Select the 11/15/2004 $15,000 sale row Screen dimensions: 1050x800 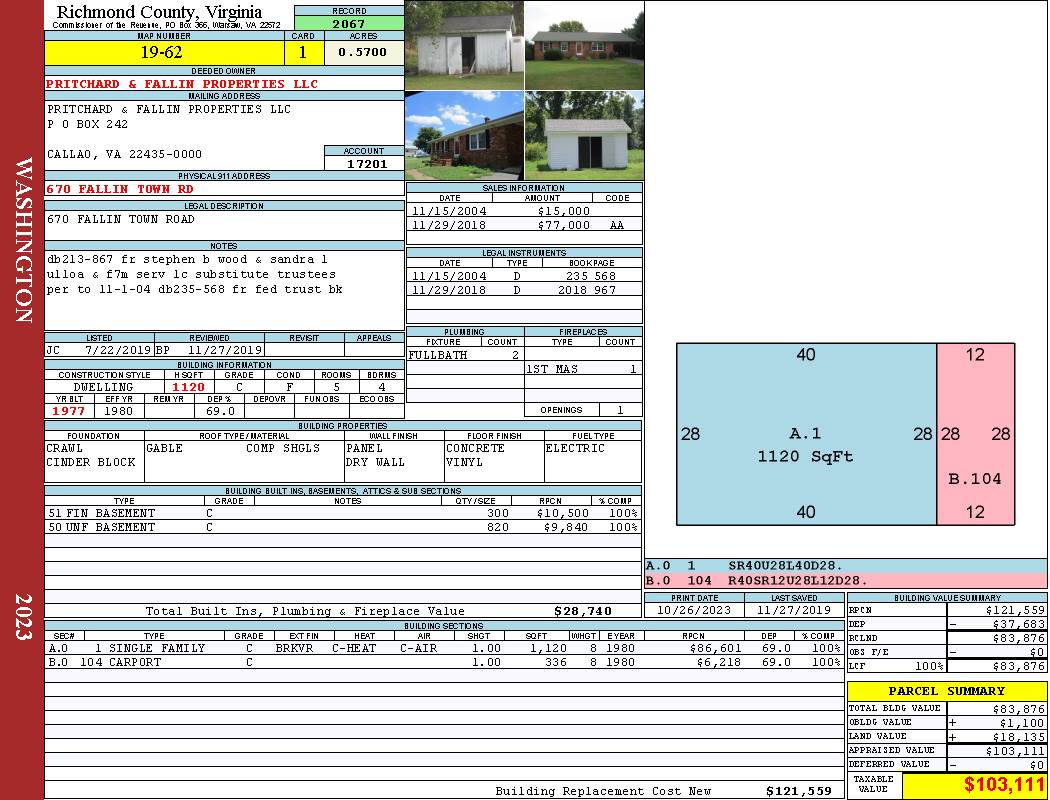coord(524,211)
